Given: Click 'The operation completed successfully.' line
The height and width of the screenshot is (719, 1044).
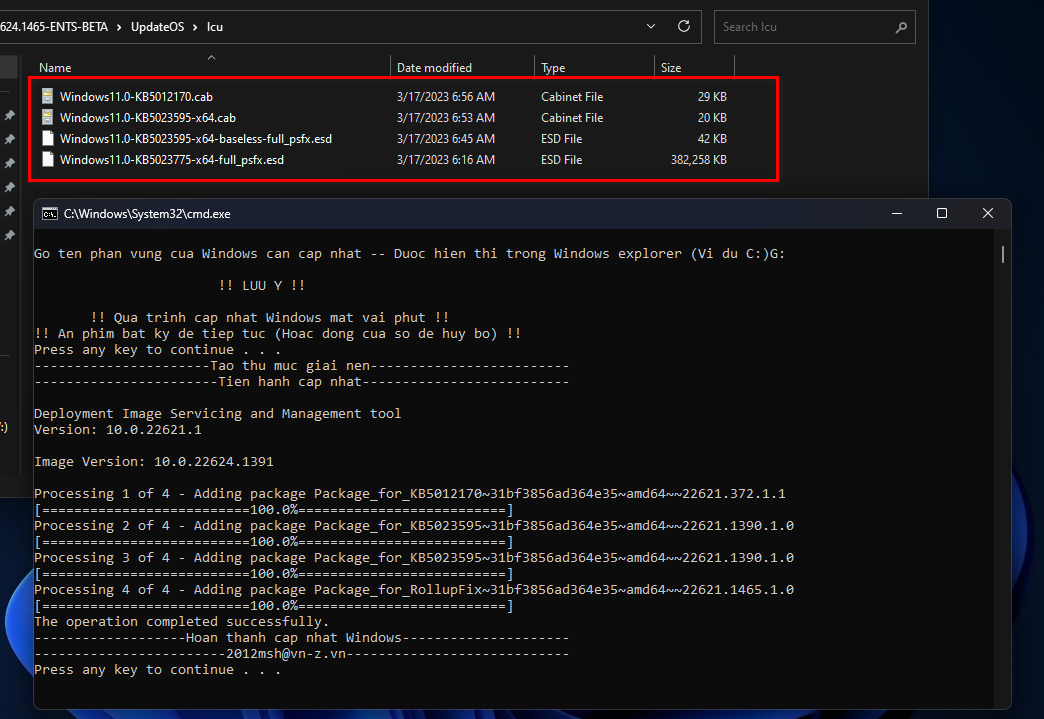Looking at the screenshot, I should pos(182,621).
